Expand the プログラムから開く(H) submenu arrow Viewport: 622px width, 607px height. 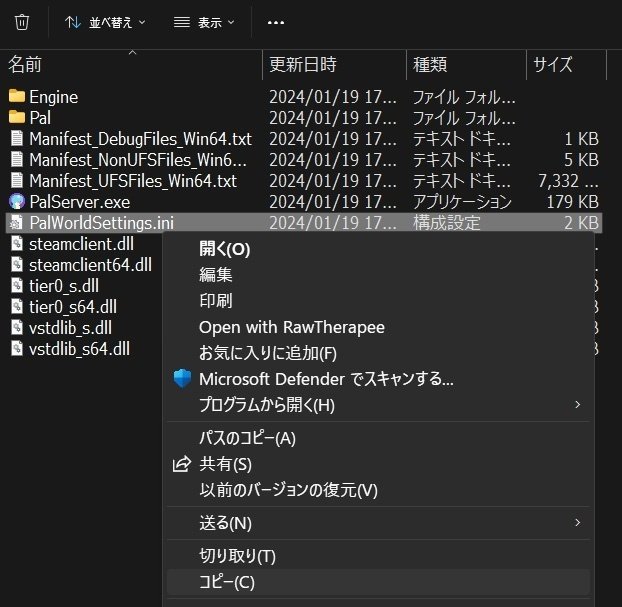coord(578,405)
